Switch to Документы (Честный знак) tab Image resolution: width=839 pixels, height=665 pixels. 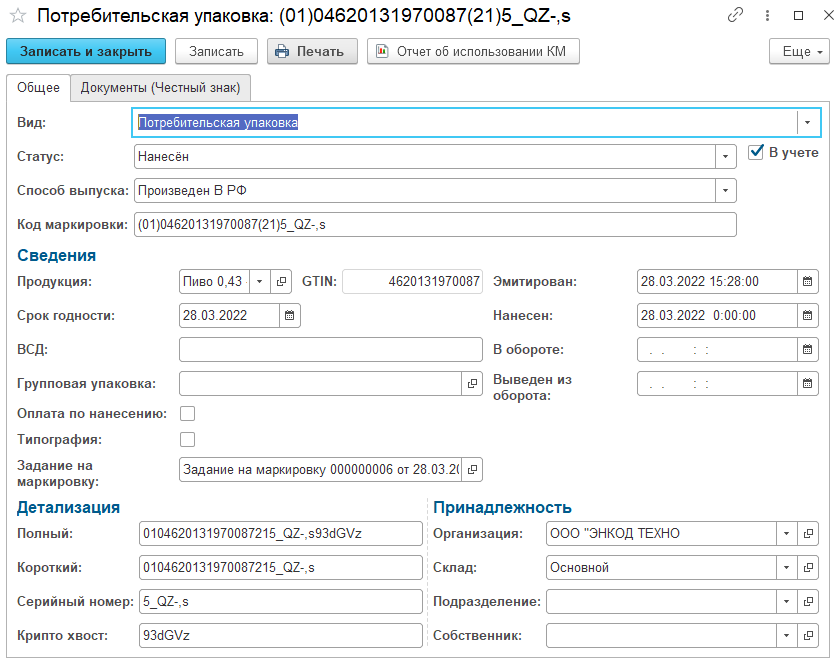tap(160, 88)
